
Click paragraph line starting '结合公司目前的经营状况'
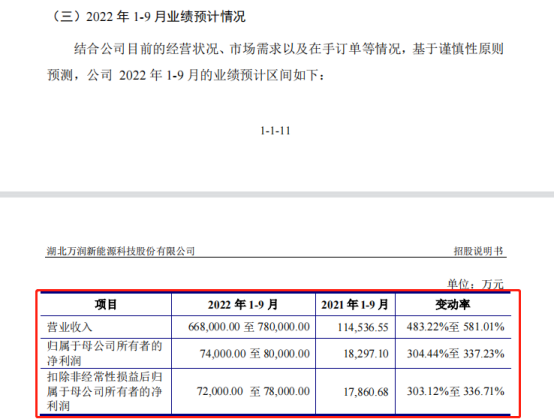(289, 49)
